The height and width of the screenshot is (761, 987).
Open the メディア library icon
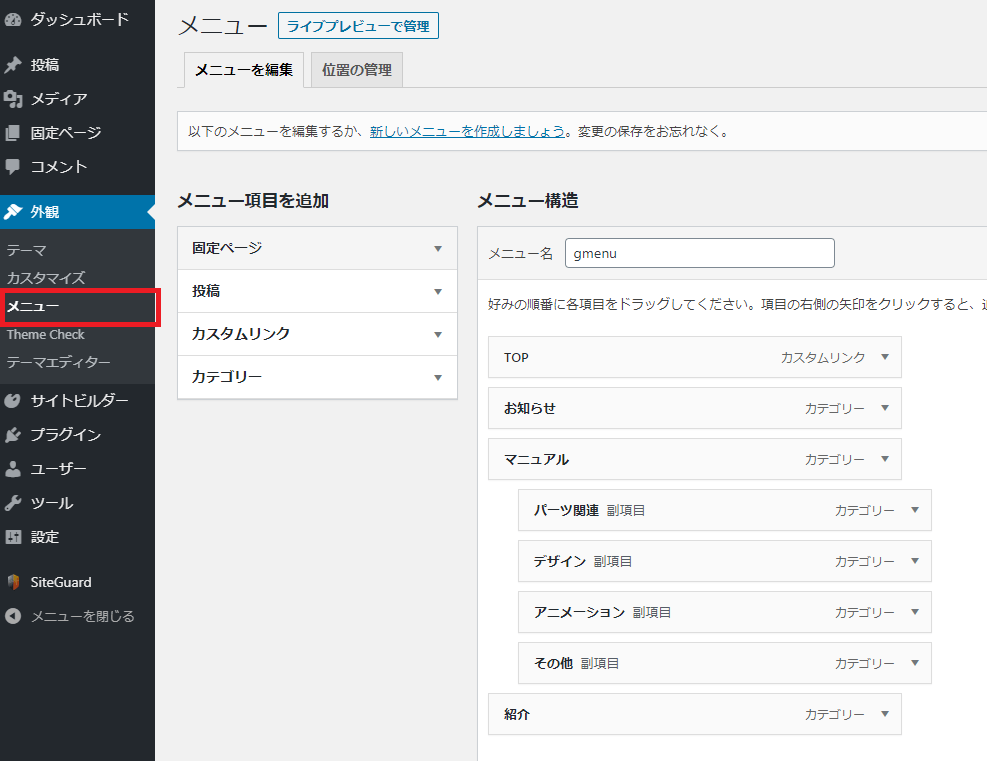tap(13, 99)
